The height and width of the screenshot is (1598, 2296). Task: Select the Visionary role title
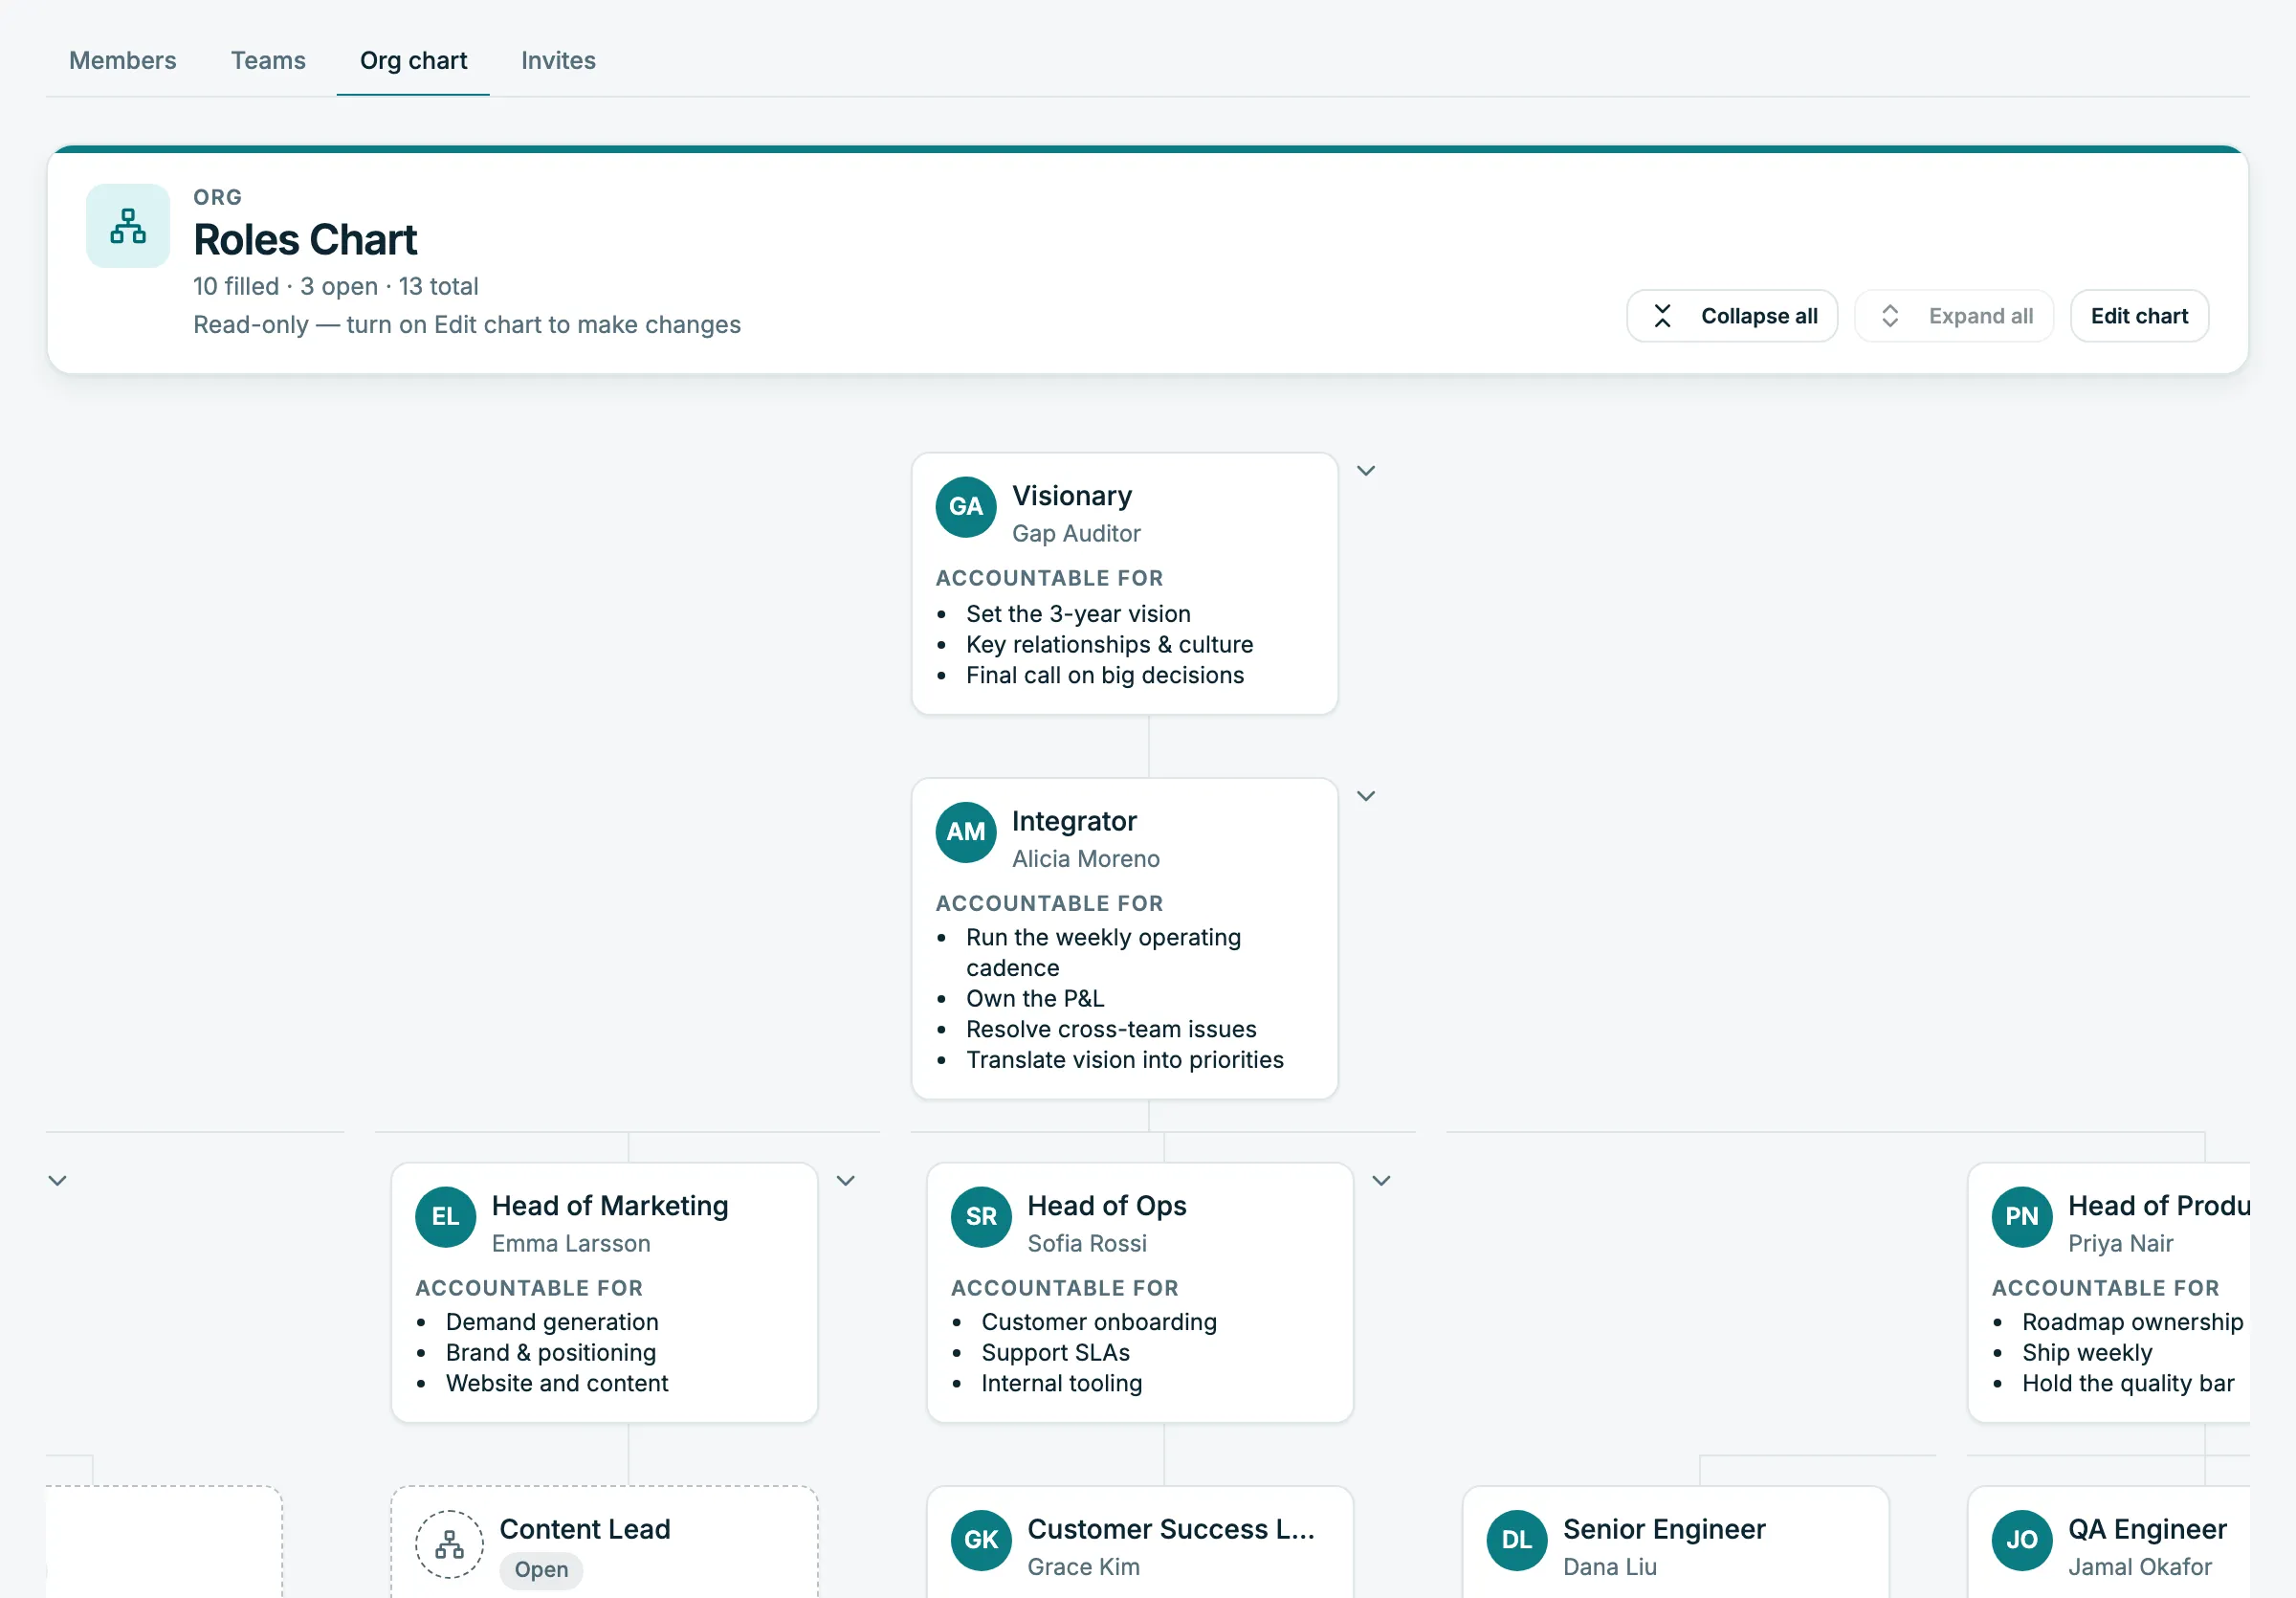click(1072, 496)
